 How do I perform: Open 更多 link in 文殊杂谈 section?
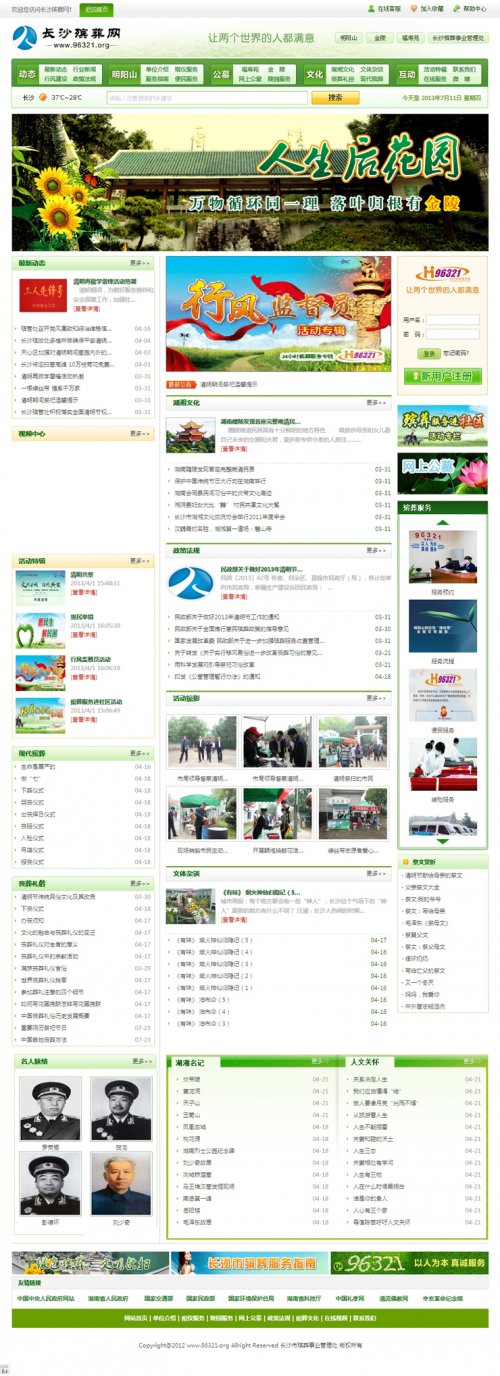click(x=377, y=873)
